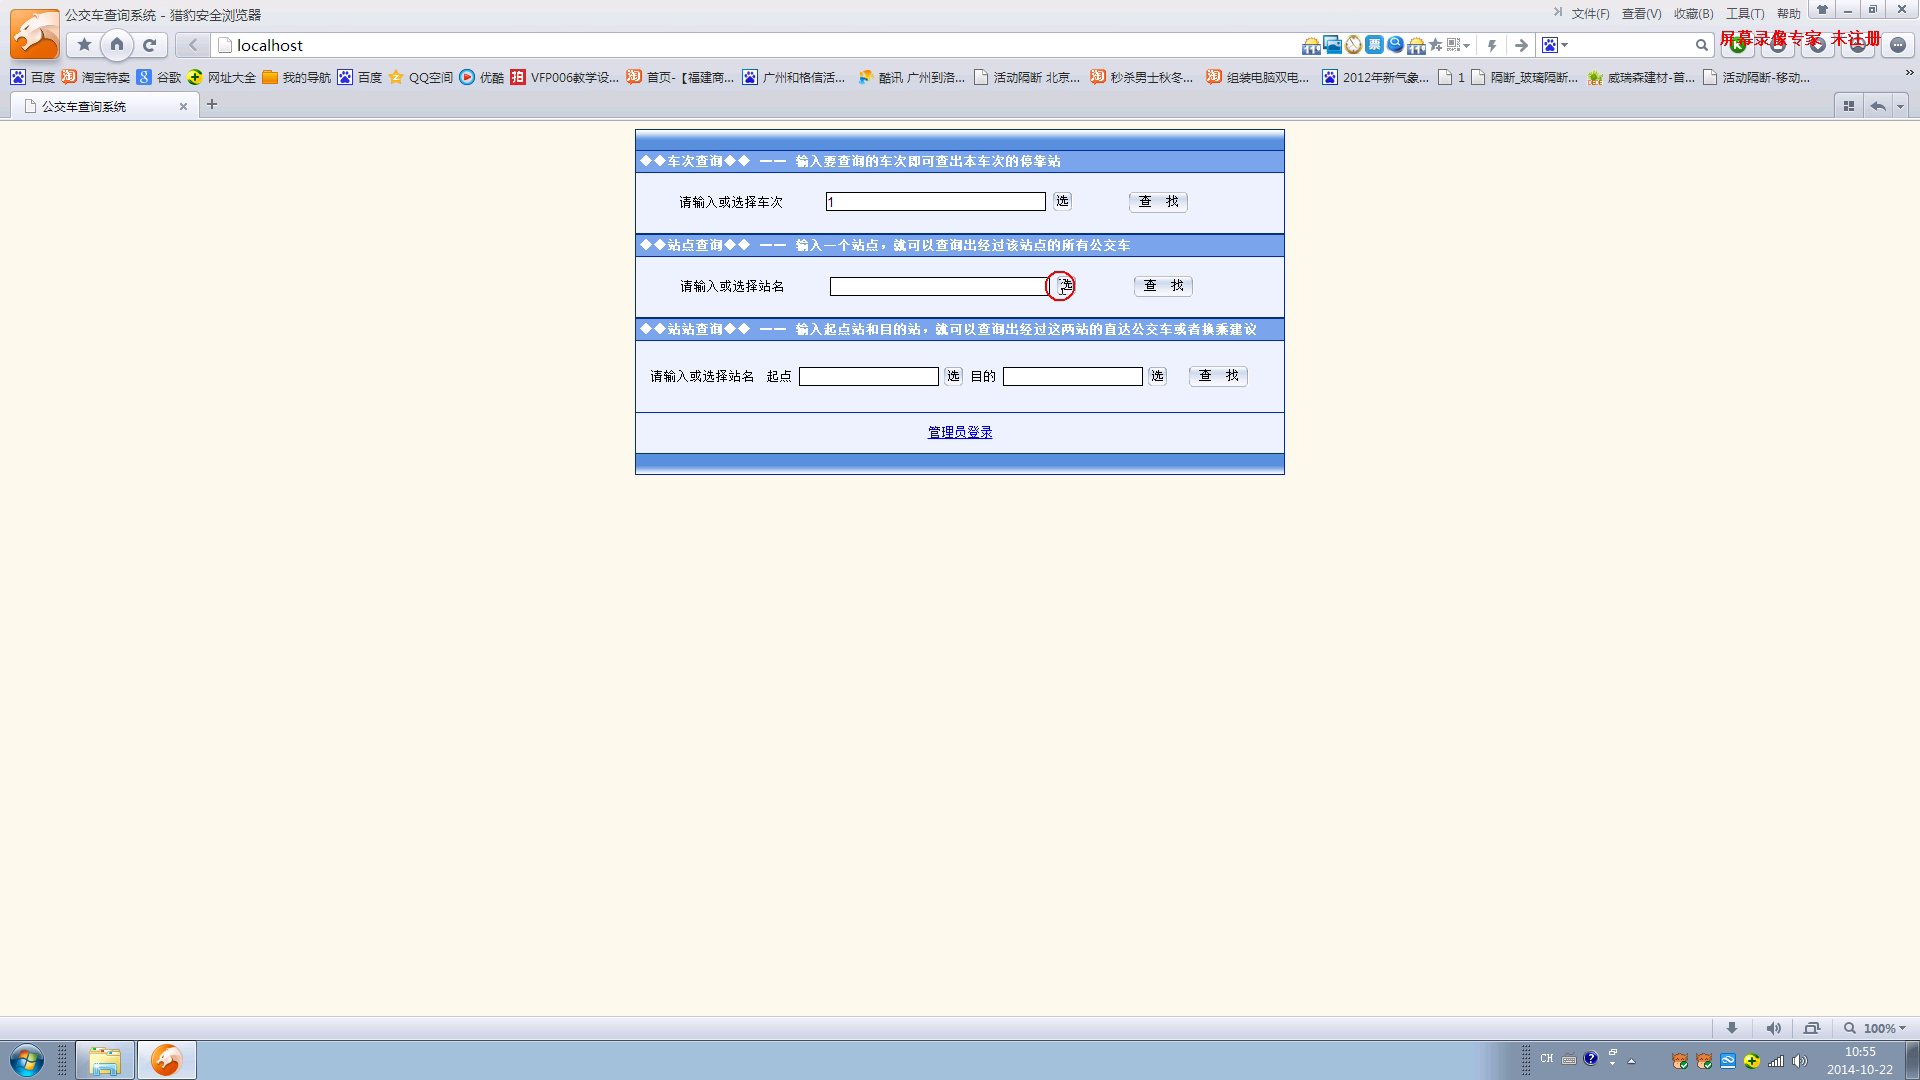This screenshot has height=1080, width=1920.
Task: Click the blue magnifier globe extension icon
Action: 1395,44
